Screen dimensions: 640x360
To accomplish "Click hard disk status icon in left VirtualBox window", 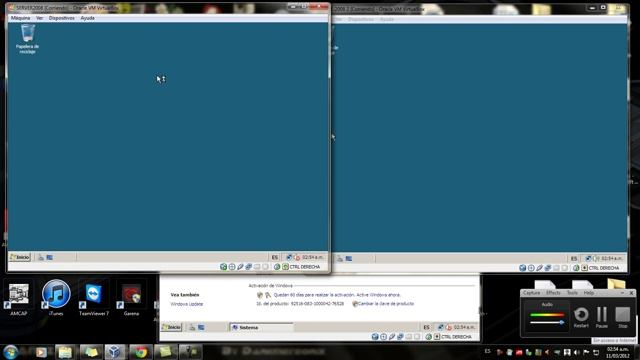I will point(223,267).
